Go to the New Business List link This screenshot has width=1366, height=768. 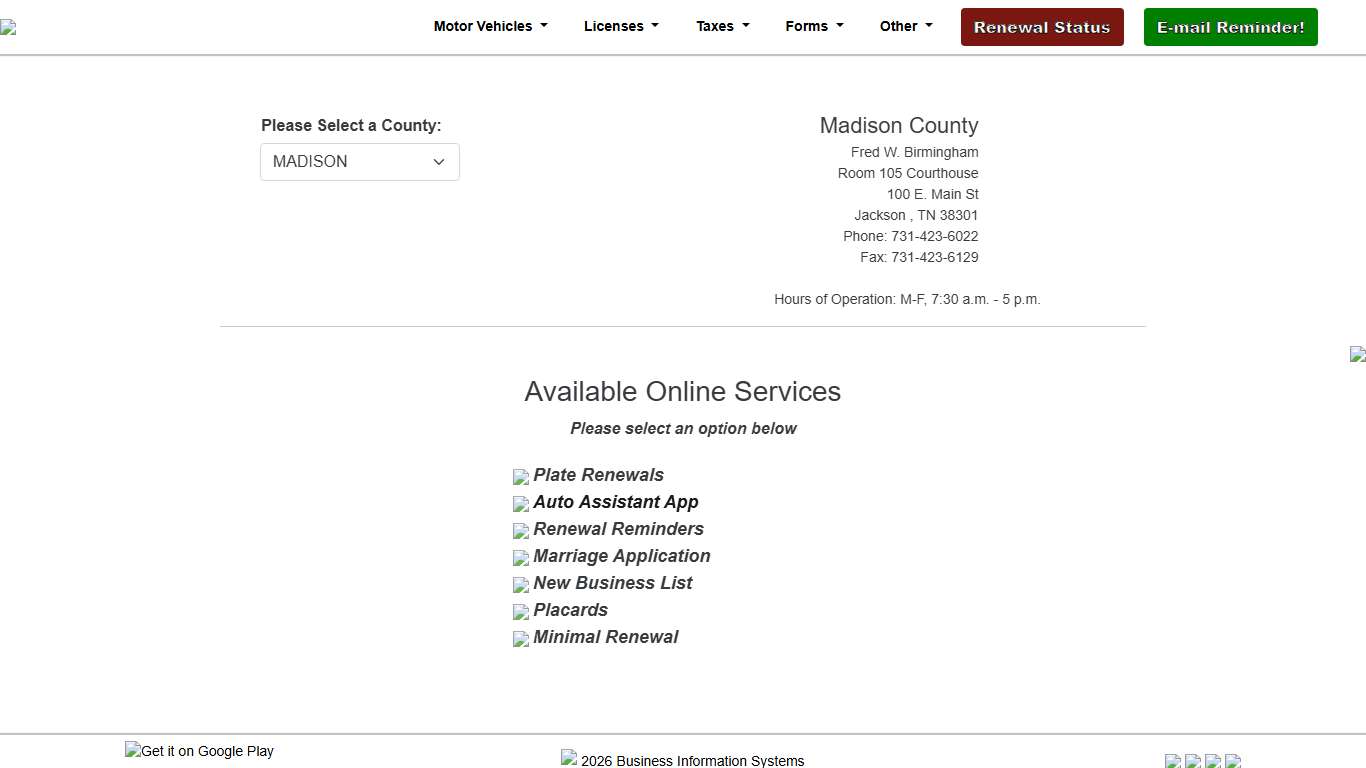(612, 583)
